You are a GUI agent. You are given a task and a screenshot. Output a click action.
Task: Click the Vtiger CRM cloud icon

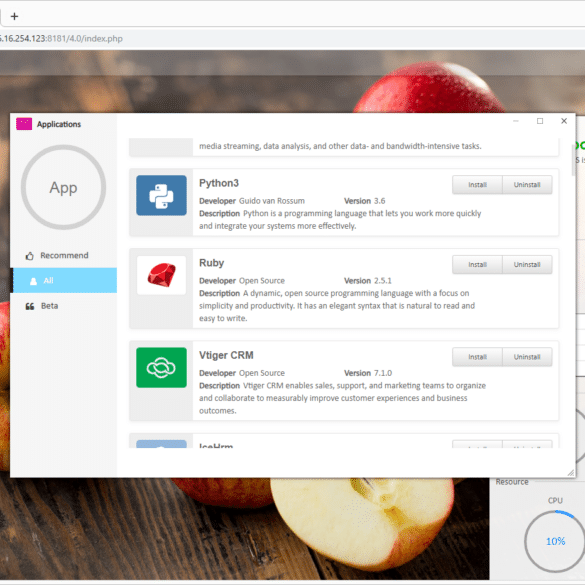pyautogui.click(x=161, y=367)
